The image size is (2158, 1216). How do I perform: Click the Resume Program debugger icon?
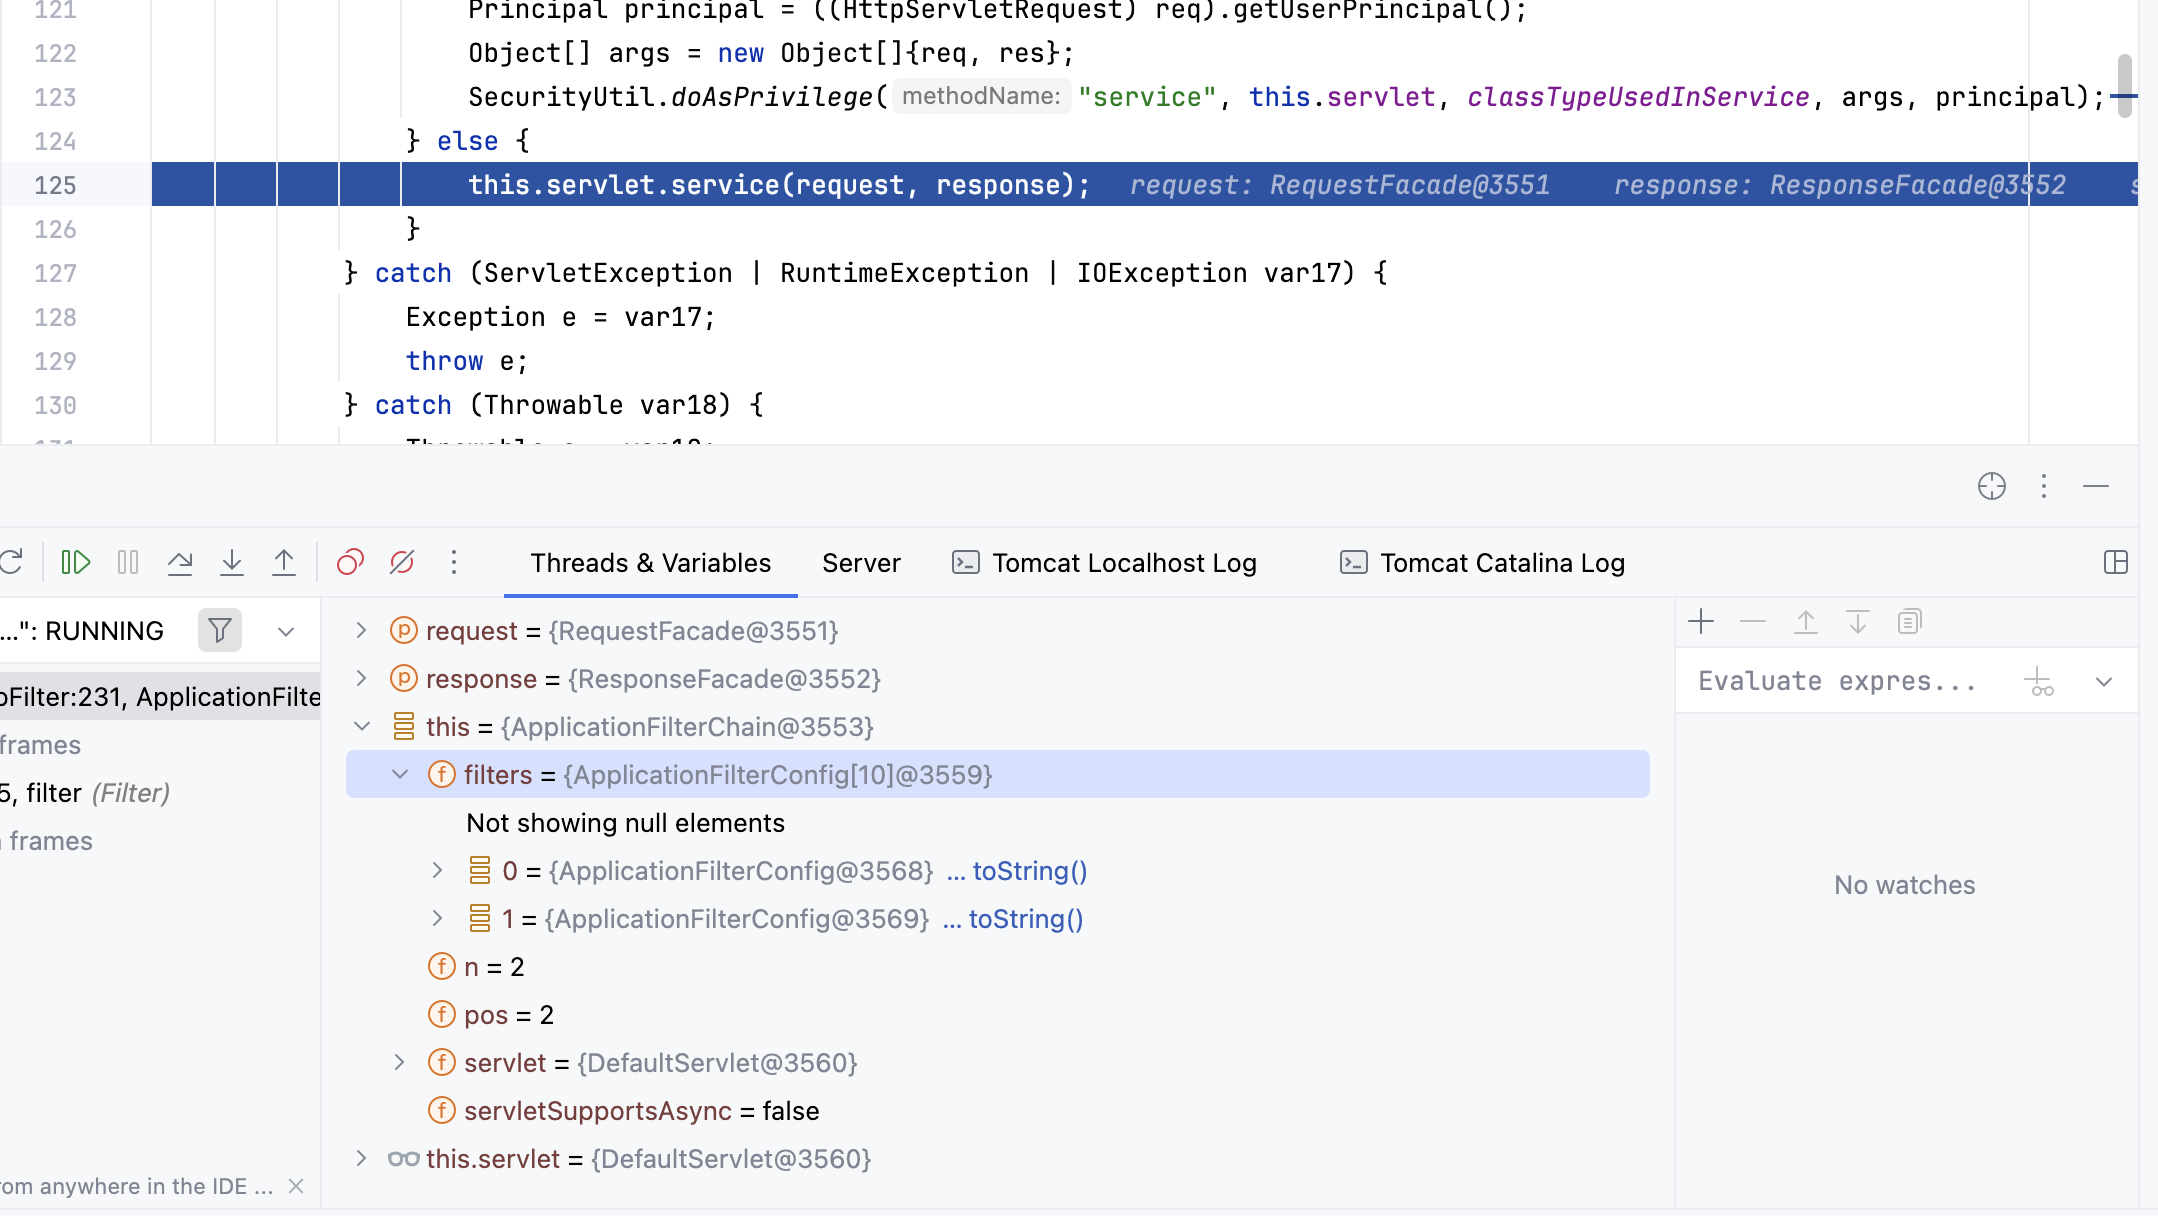point(76,562)
